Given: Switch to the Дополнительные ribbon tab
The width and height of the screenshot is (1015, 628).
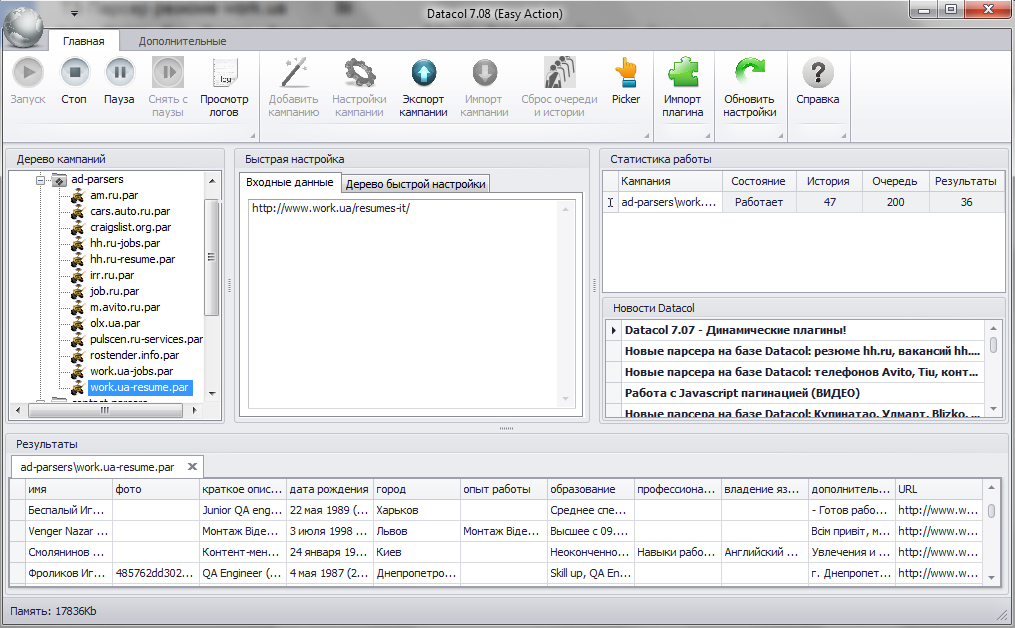Looking at the screenshot, I should pyautogui.click(x=183, y=41).
